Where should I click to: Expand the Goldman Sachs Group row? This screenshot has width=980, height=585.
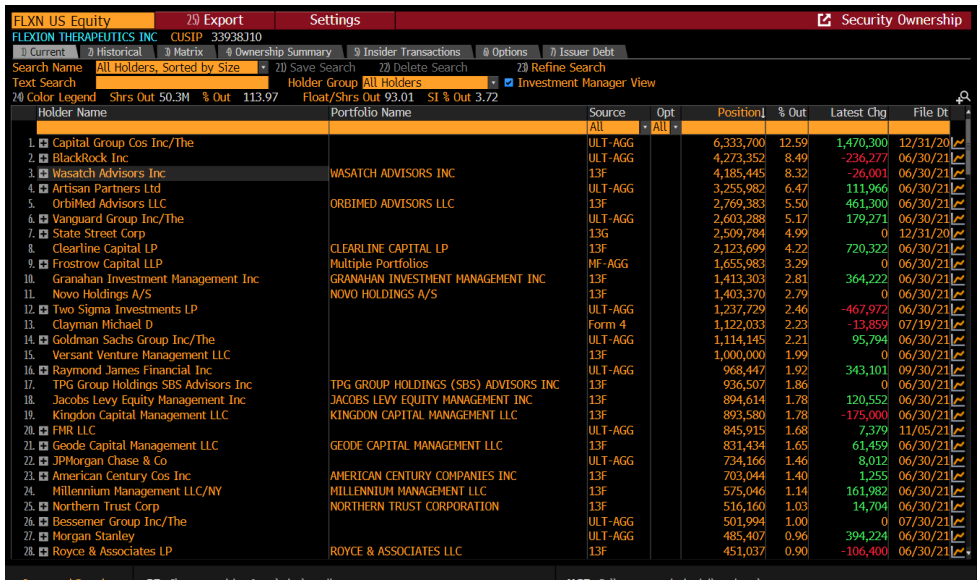click(x=44, y=340)
